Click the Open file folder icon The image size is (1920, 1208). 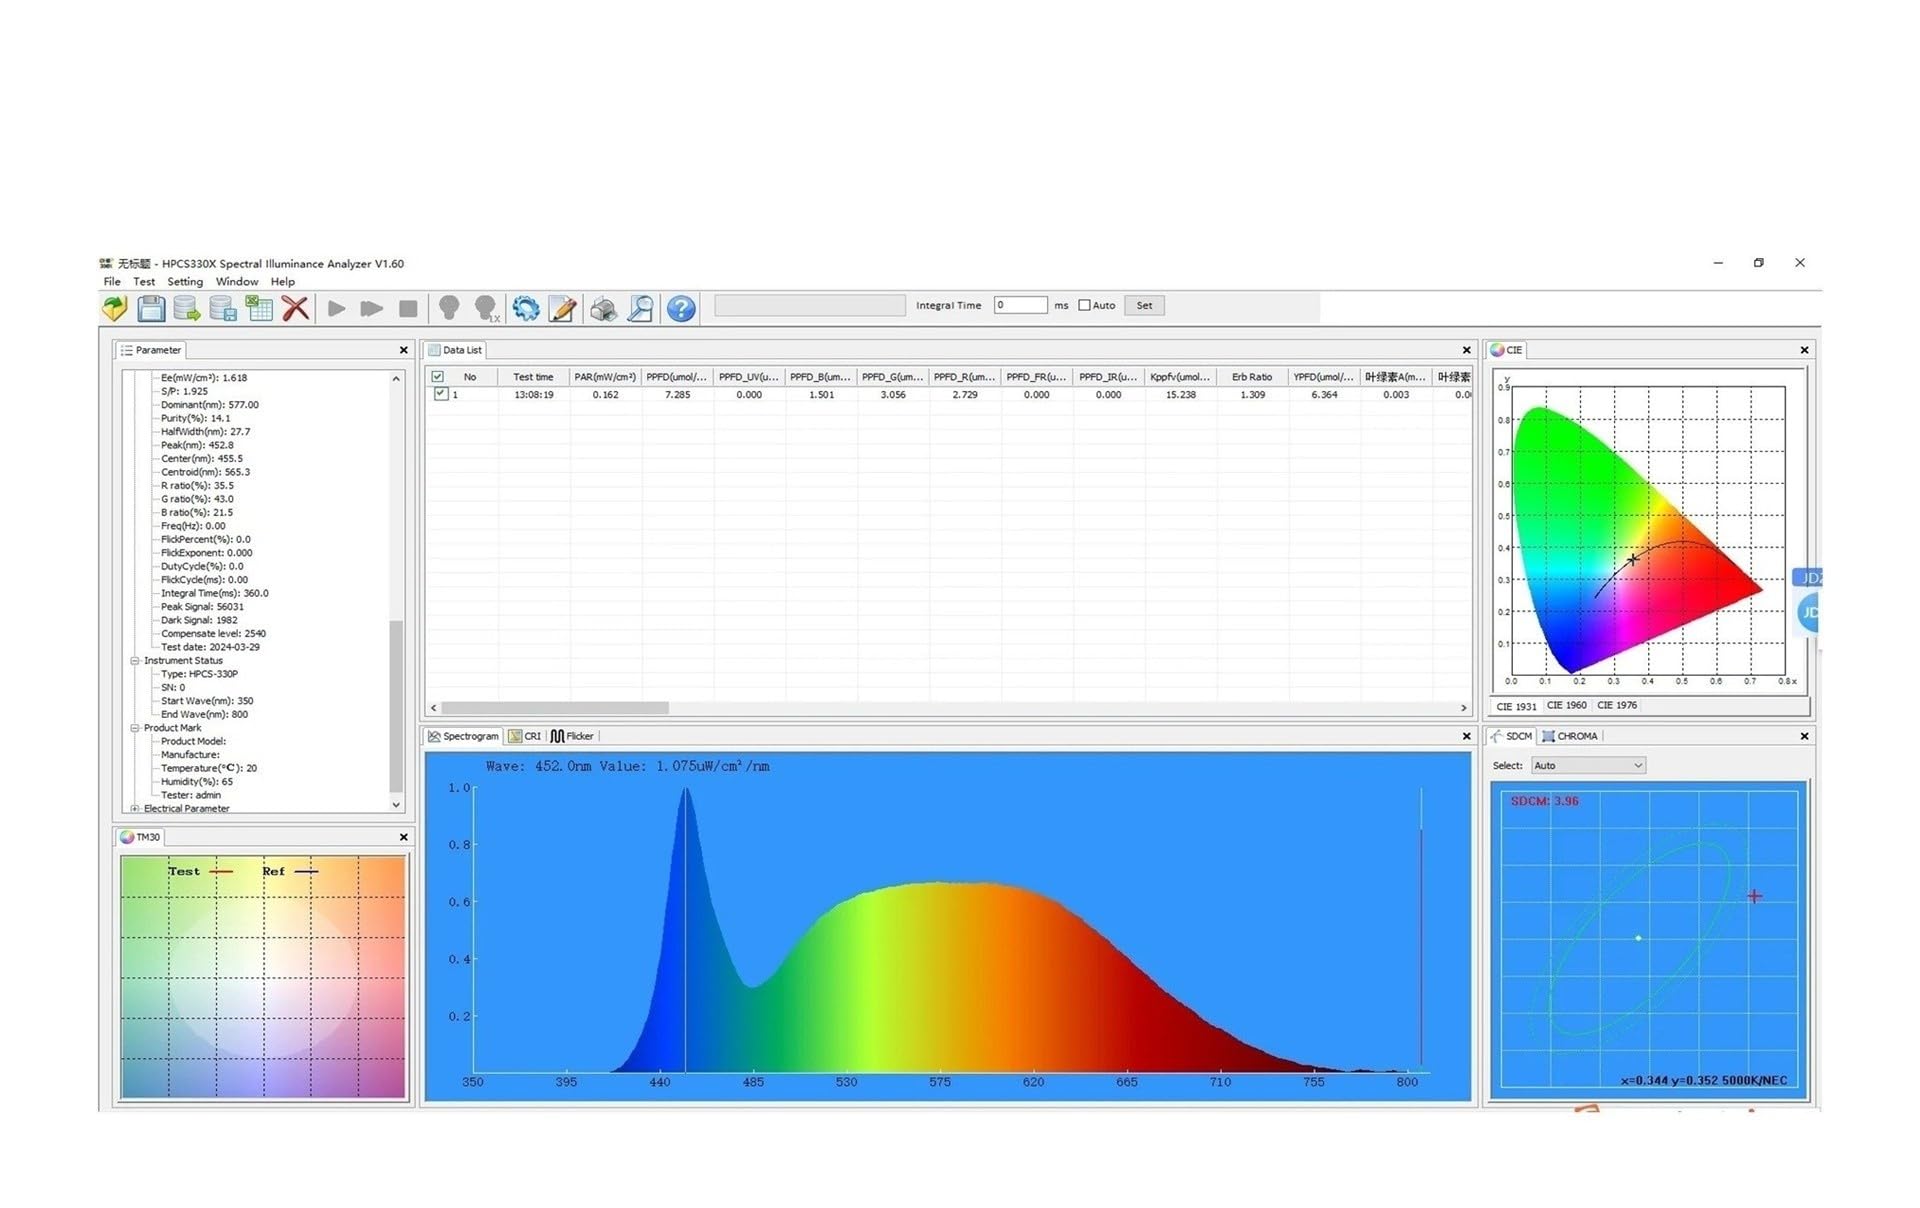(115, 308)
